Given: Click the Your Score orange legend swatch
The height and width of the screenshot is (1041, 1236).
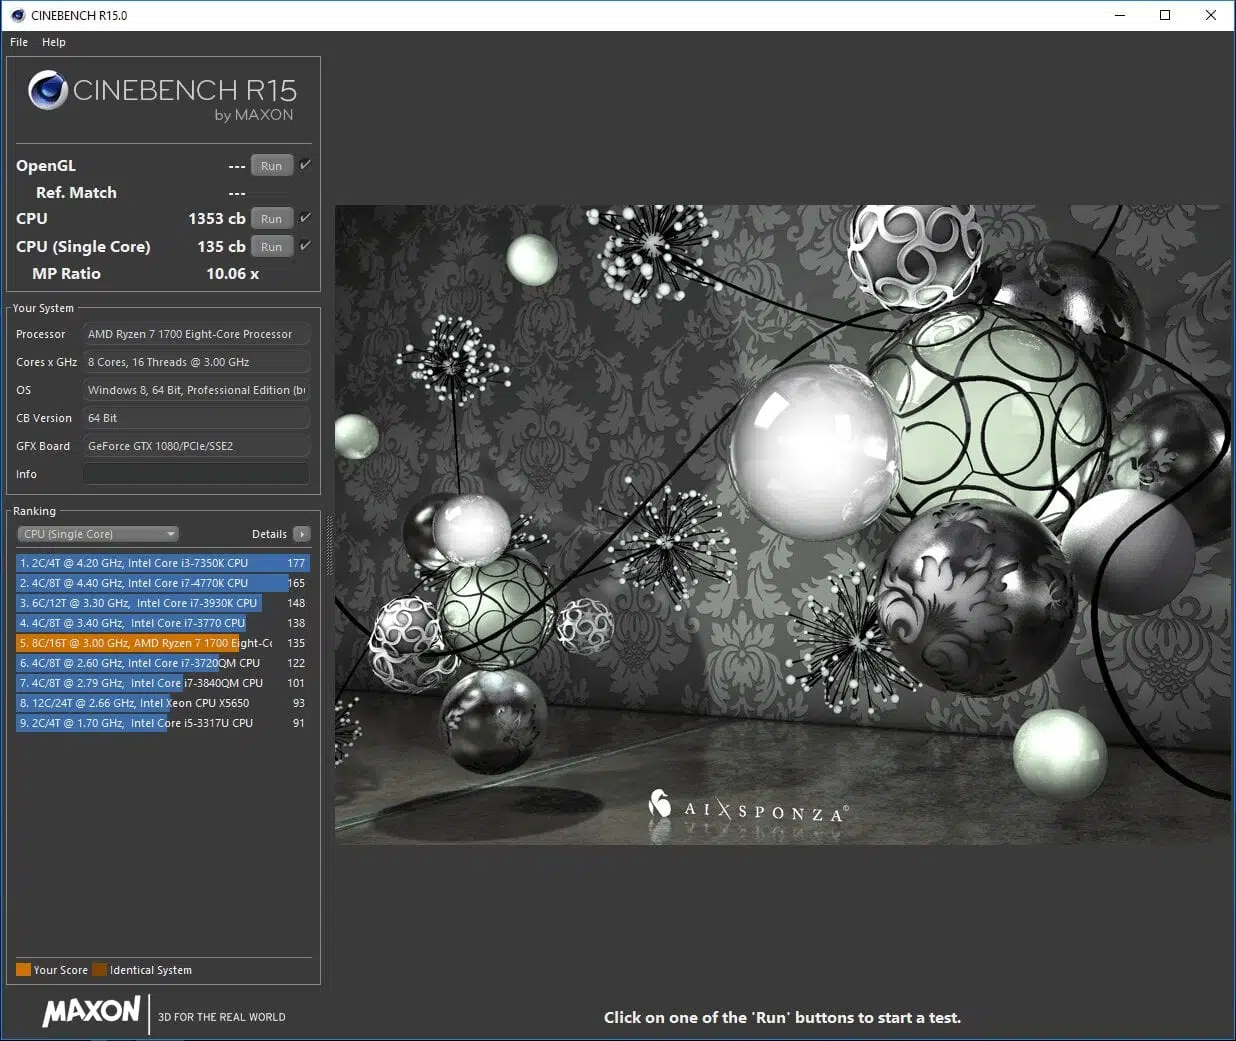Looking at the screenshot, I should point(23,970).
